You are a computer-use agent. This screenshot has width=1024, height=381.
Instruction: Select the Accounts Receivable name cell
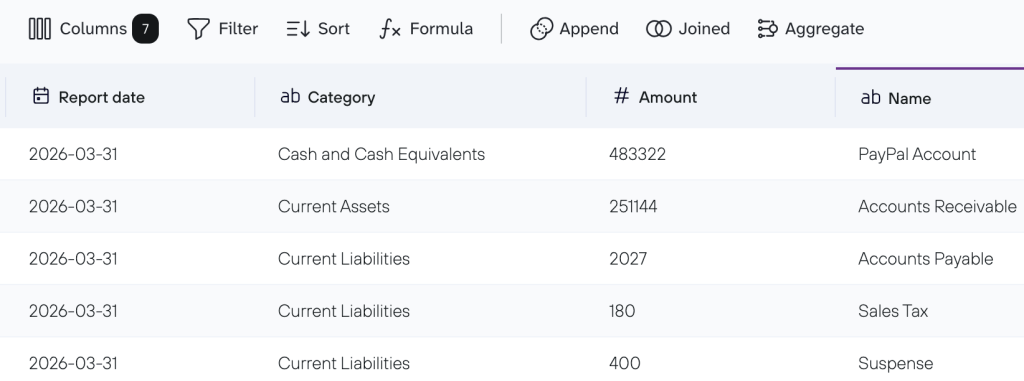tap(937, 207)
